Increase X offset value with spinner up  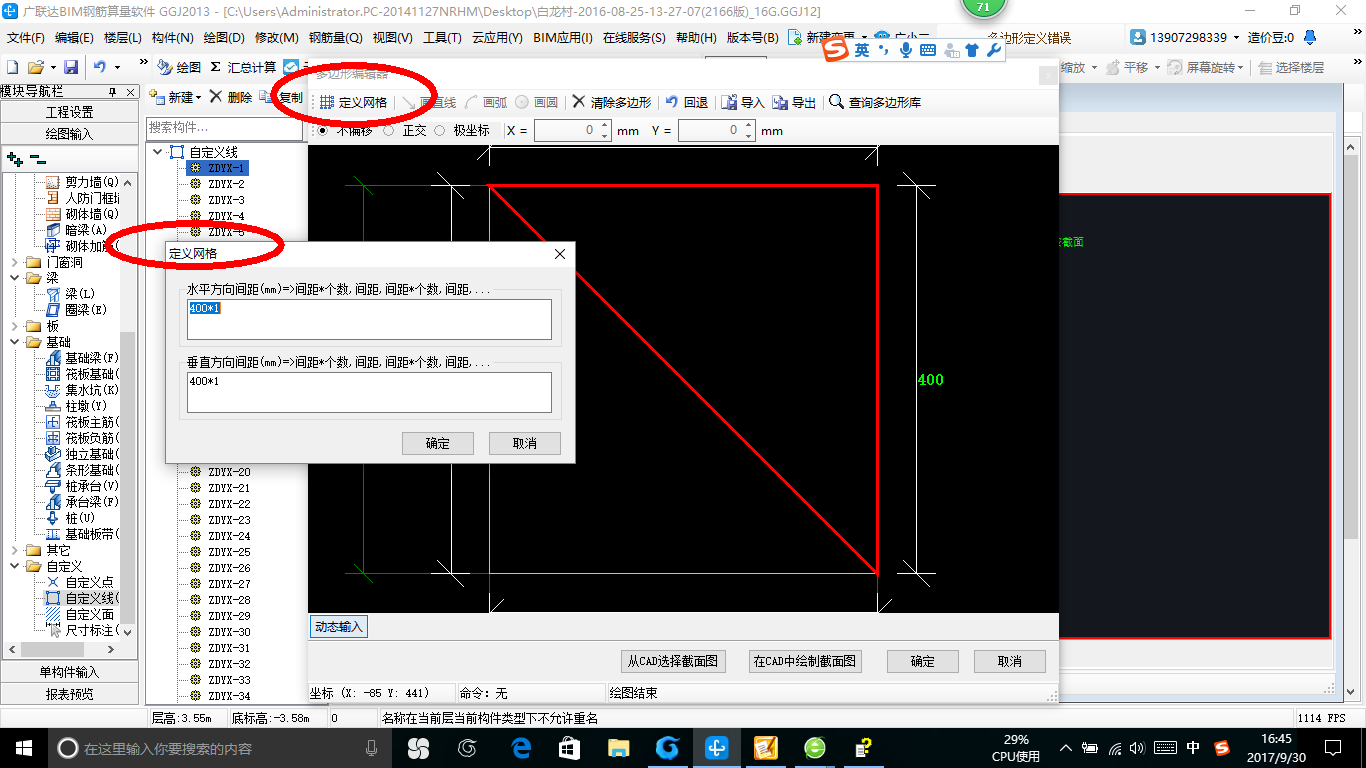tap(604, 127)
